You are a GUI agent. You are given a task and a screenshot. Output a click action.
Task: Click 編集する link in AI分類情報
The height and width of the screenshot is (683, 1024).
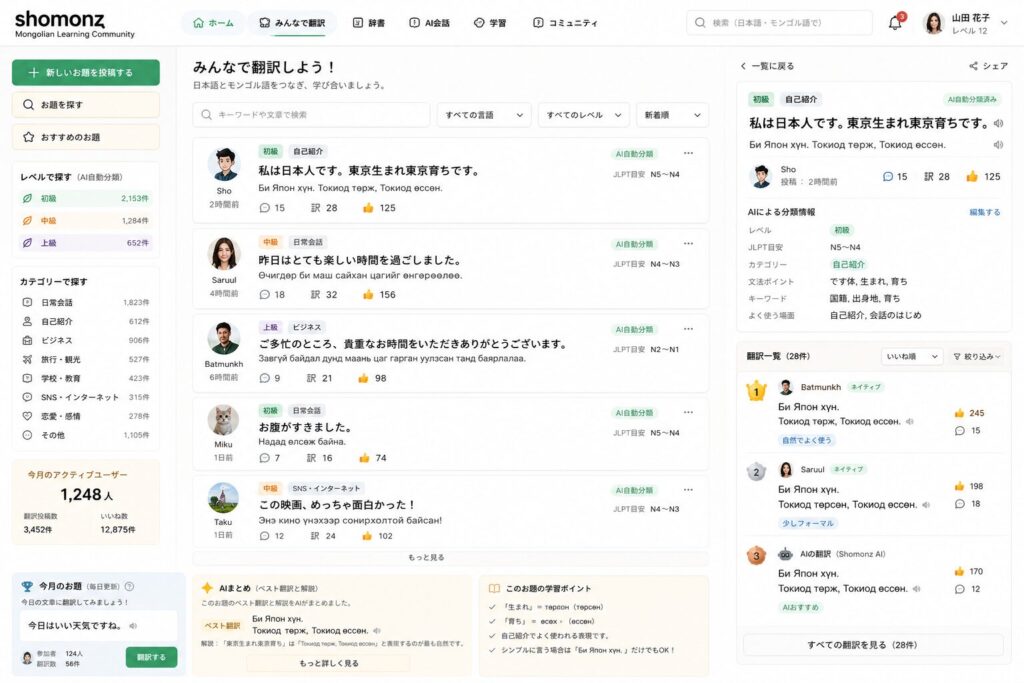click(x=984, y=212)
